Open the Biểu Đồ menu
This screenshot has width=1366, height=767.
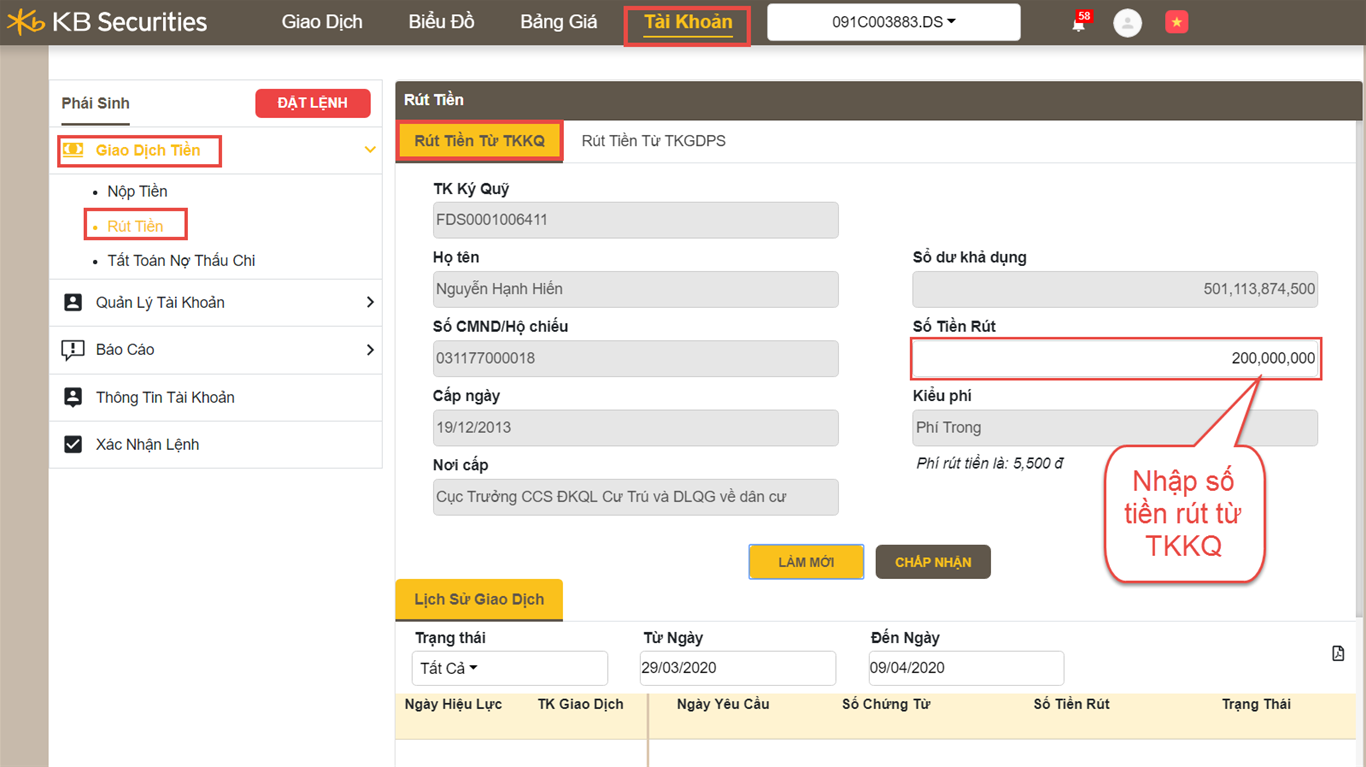click(442, 22)
